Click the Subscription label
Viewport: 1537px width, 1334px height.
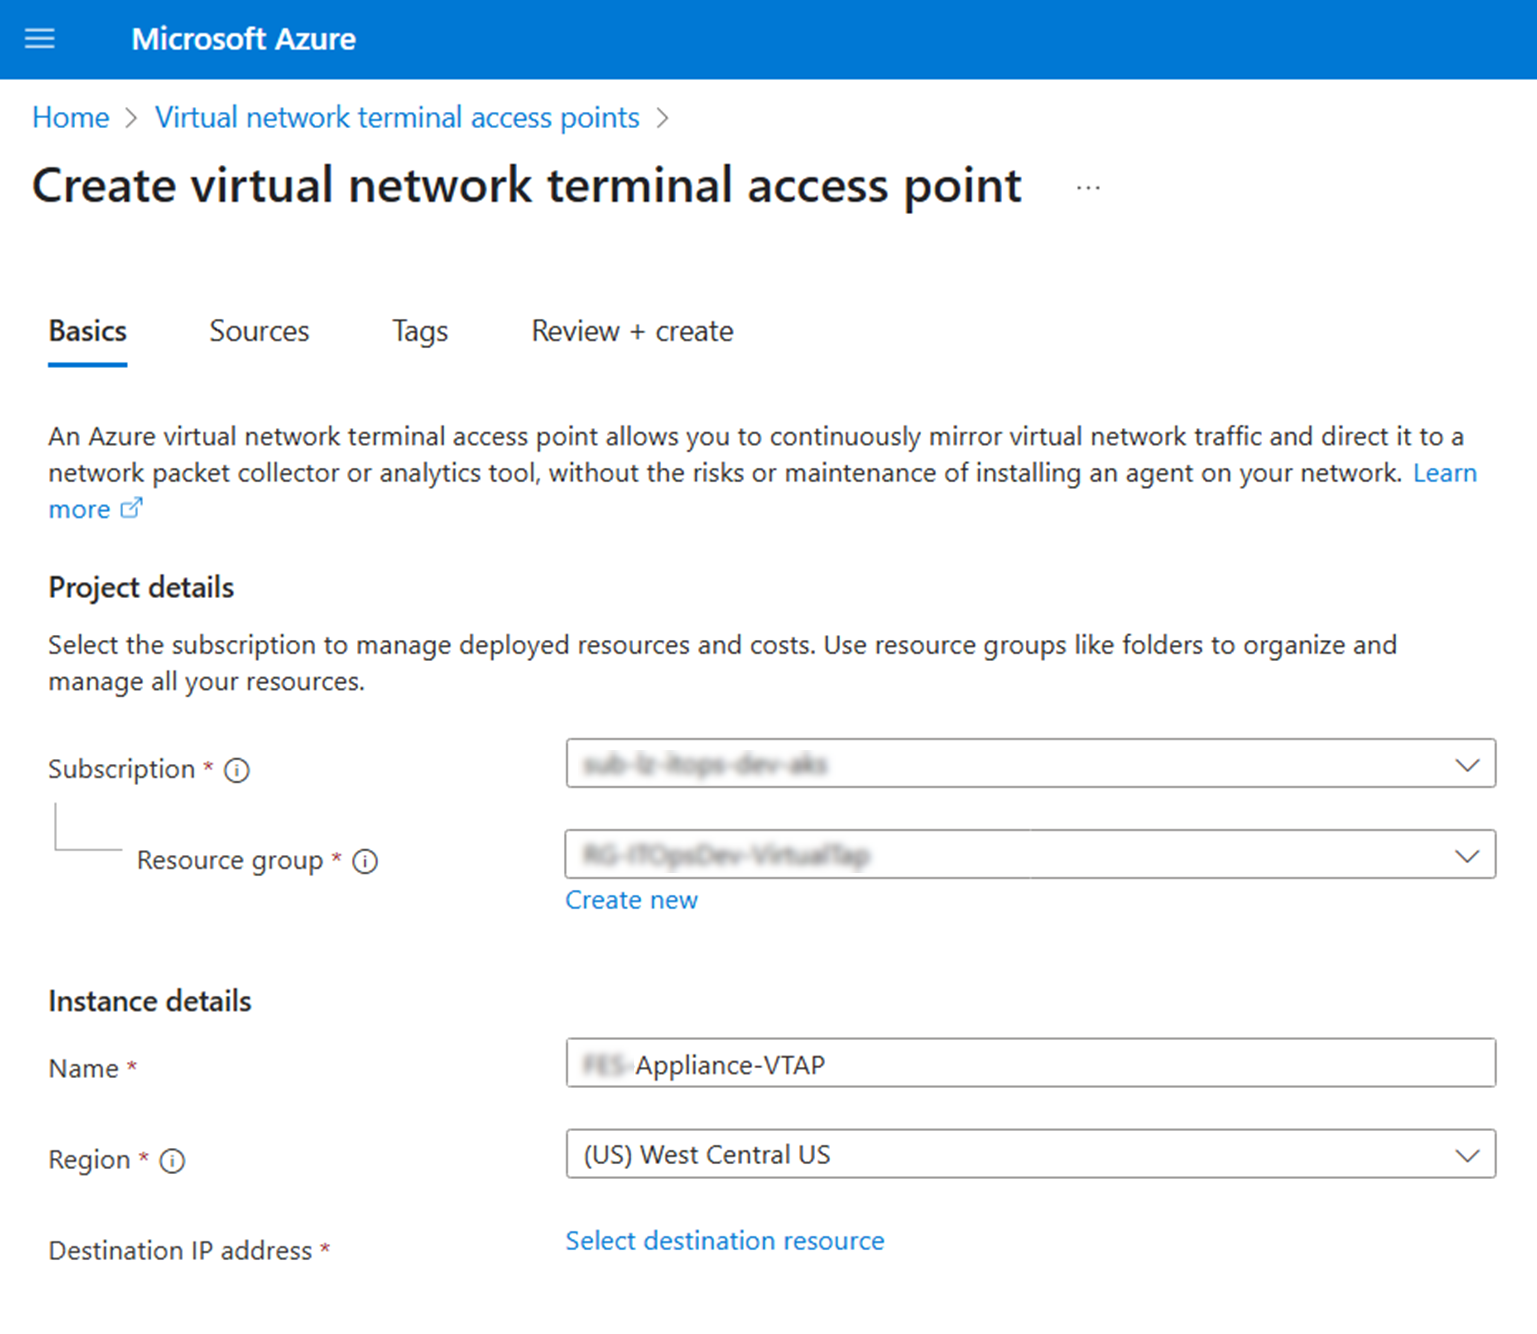pyautogui.click(x=121, y=770)
